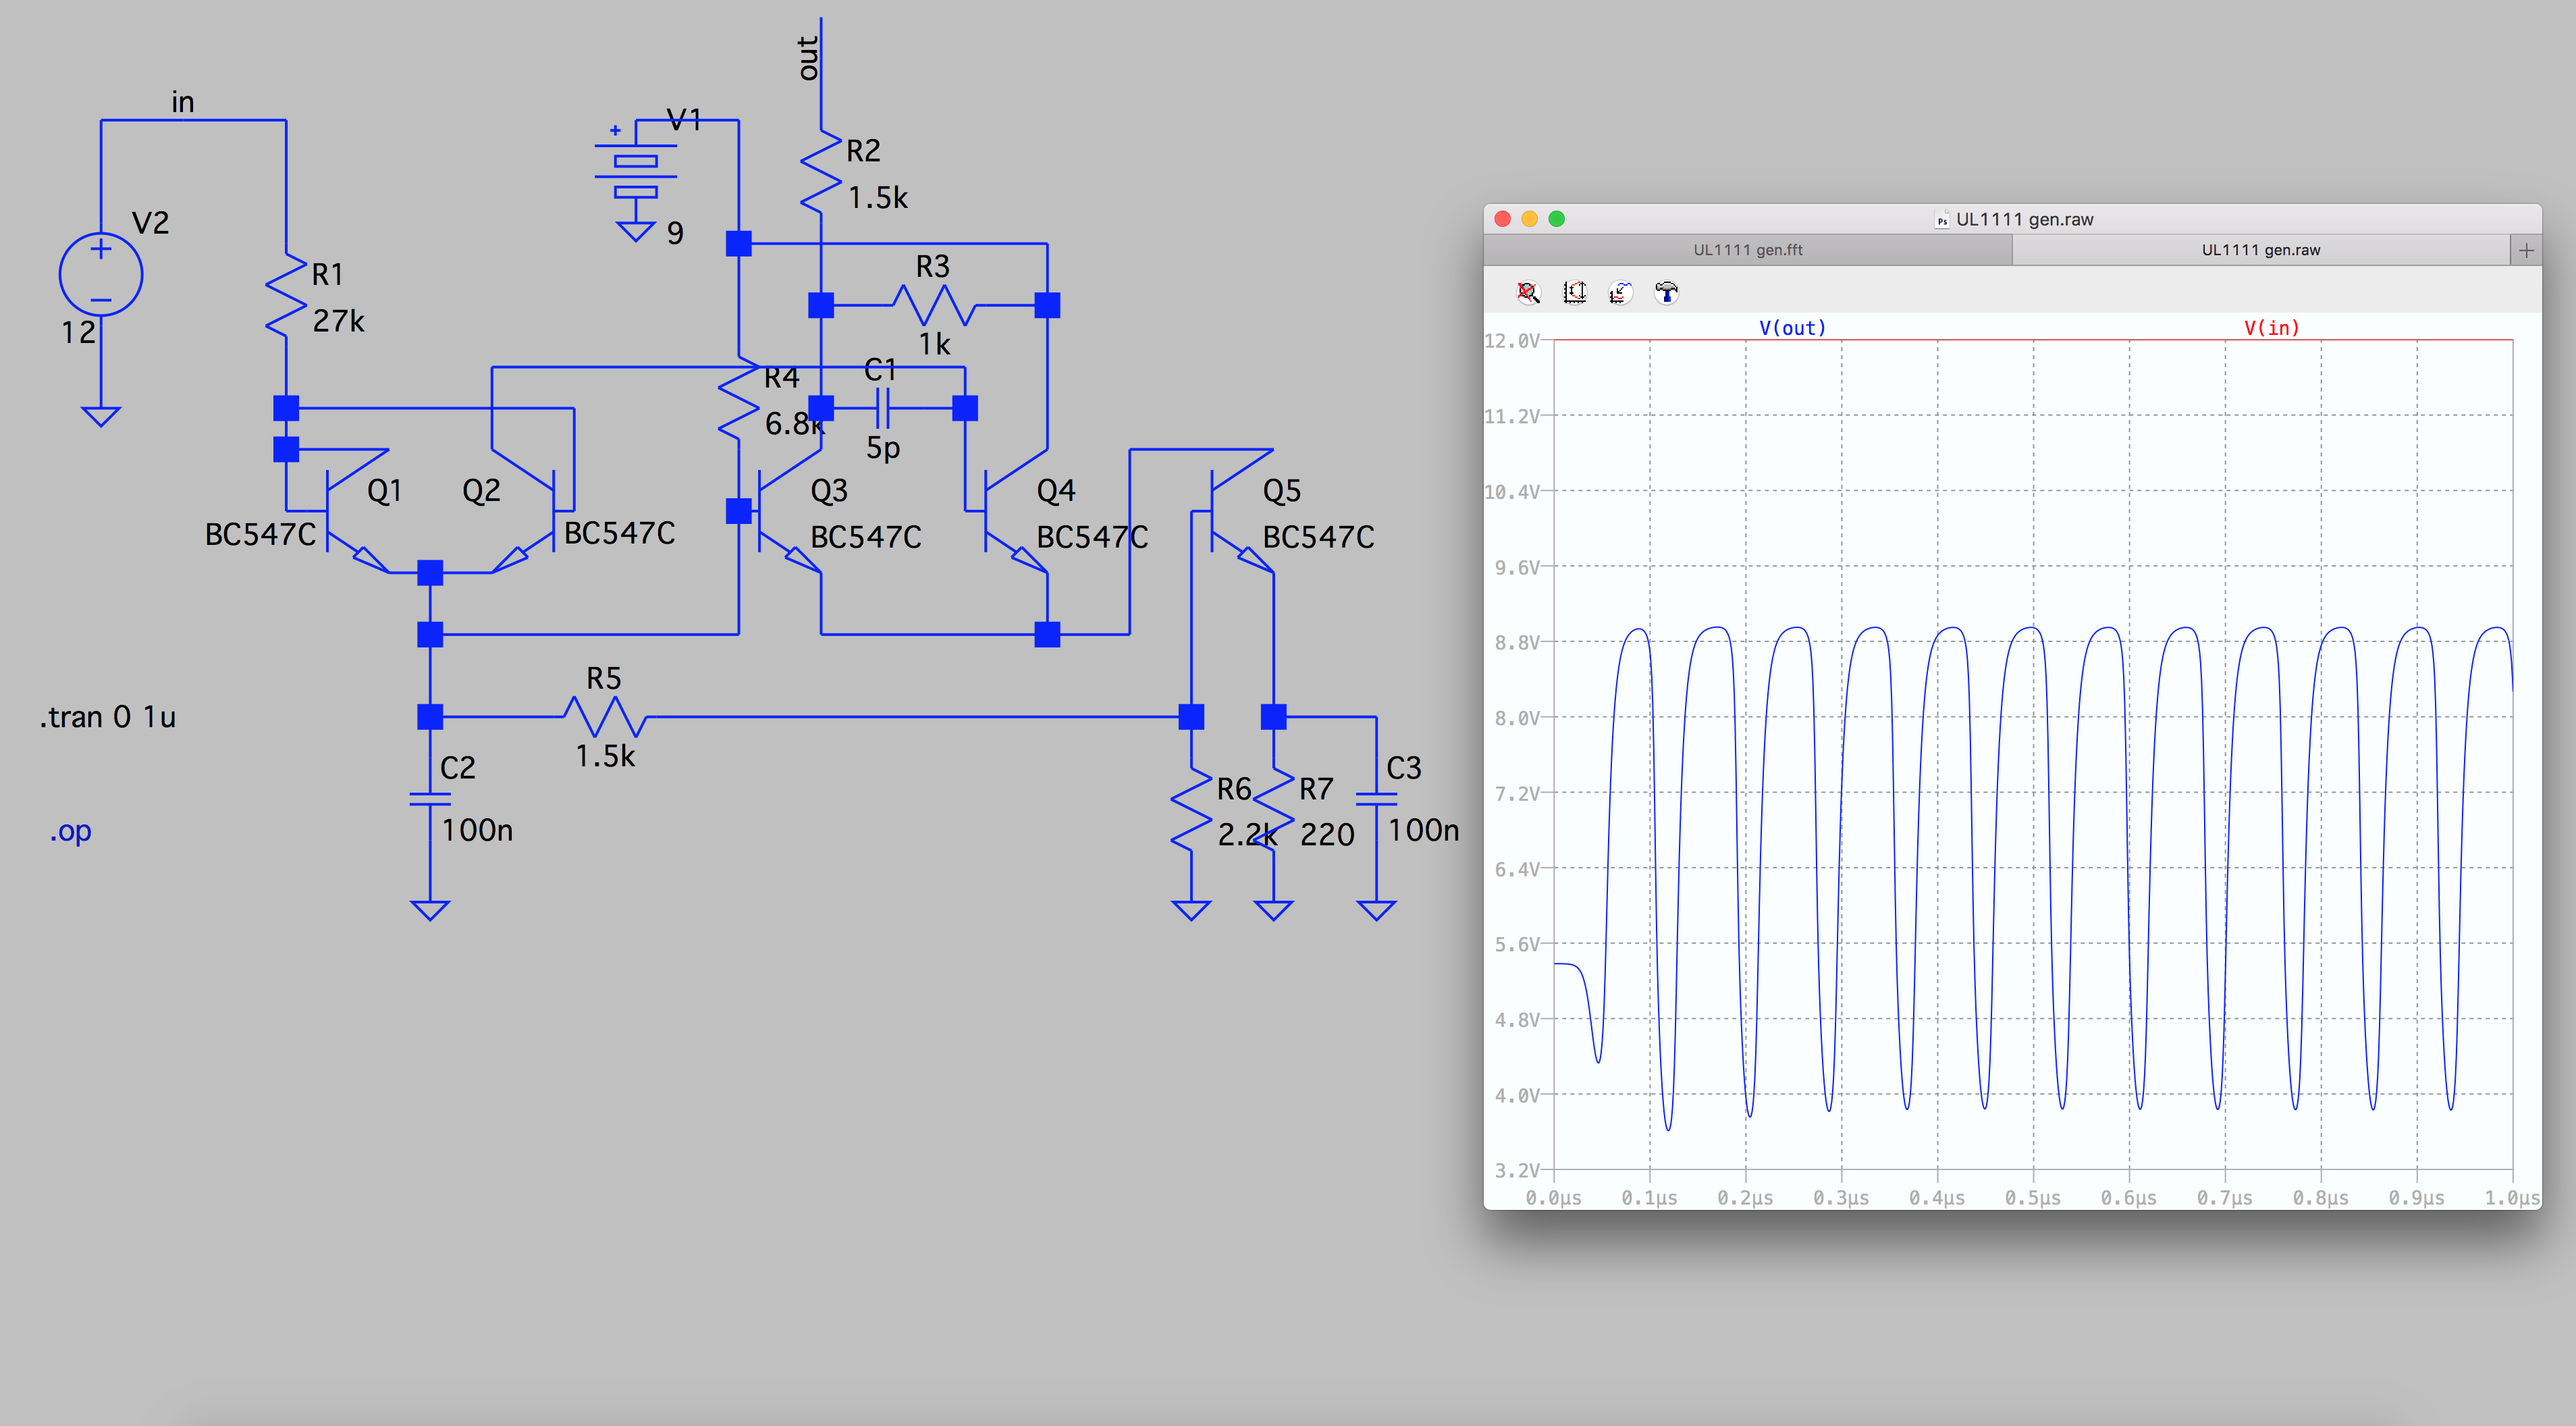
Task: Click resistor R6 symbol
Action: pos(1191,809)
